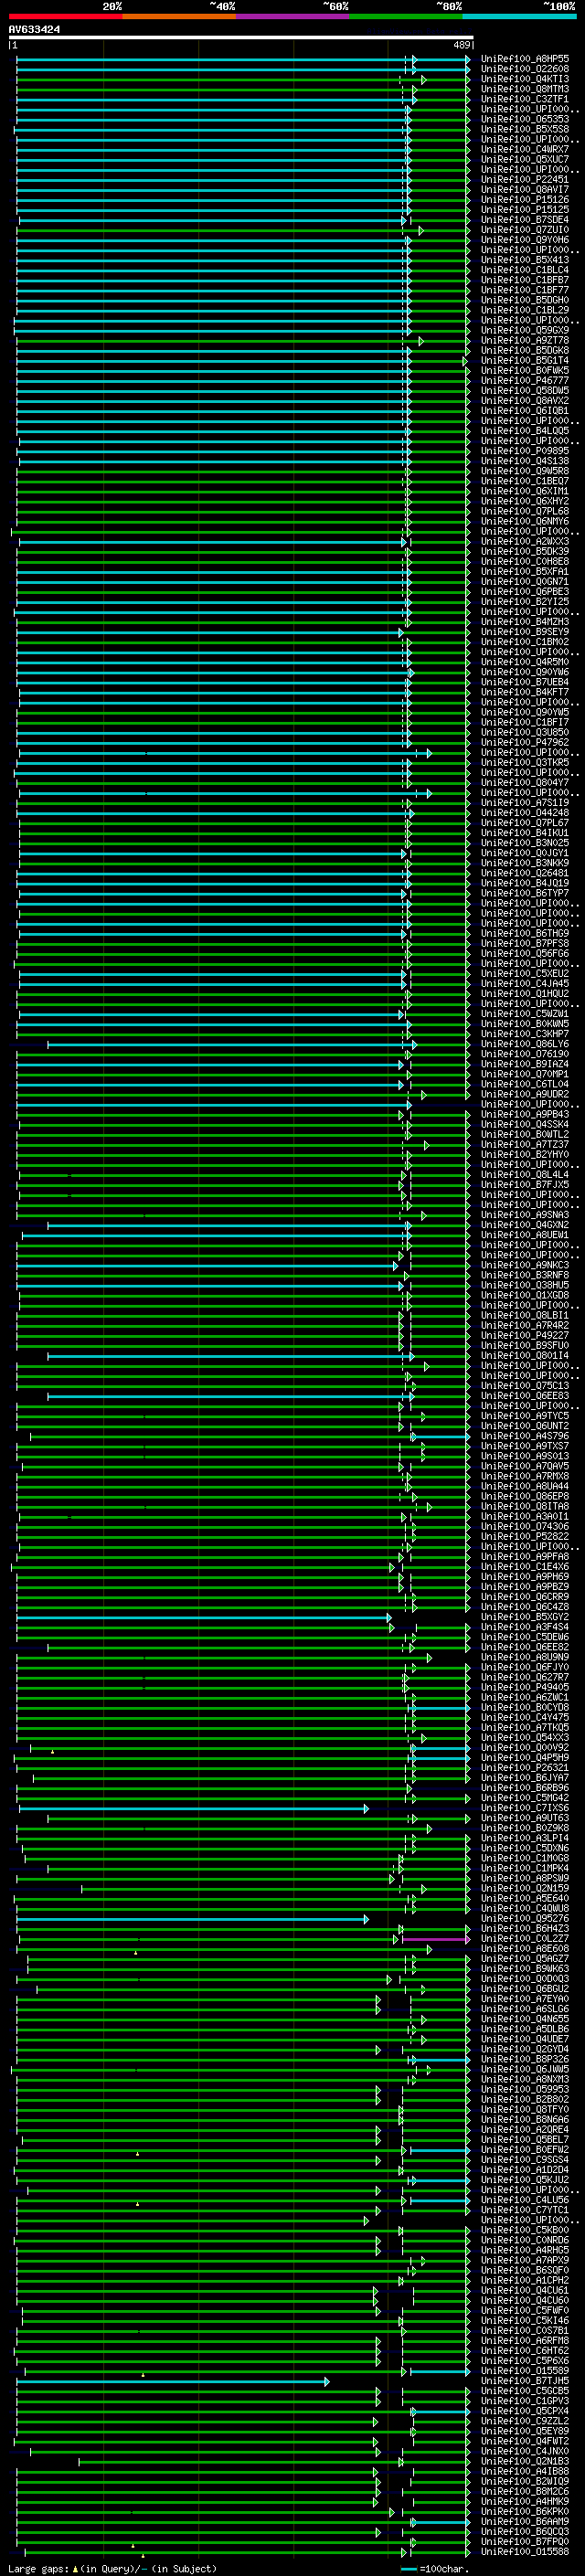Image resolution: width=585 pixels, height=2576 pixels.
Task: Select the query name AV633424
Action: [34, 29]
